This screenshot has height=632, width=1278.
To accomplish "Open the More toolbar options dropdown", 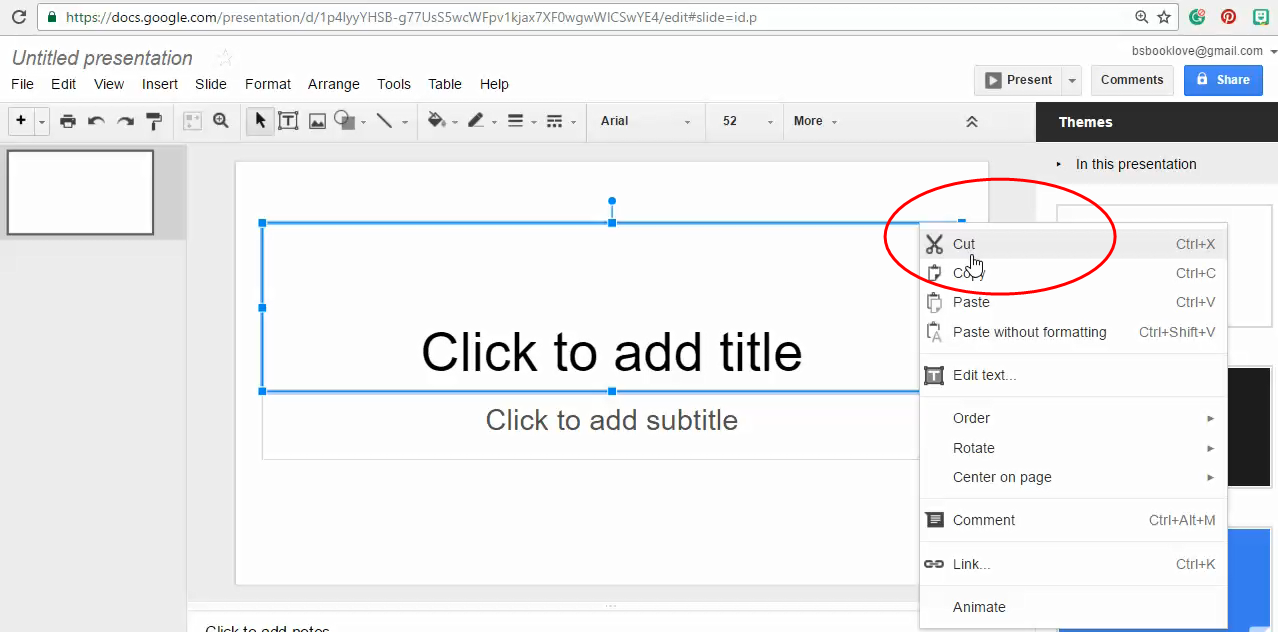I will coord(813,120).
